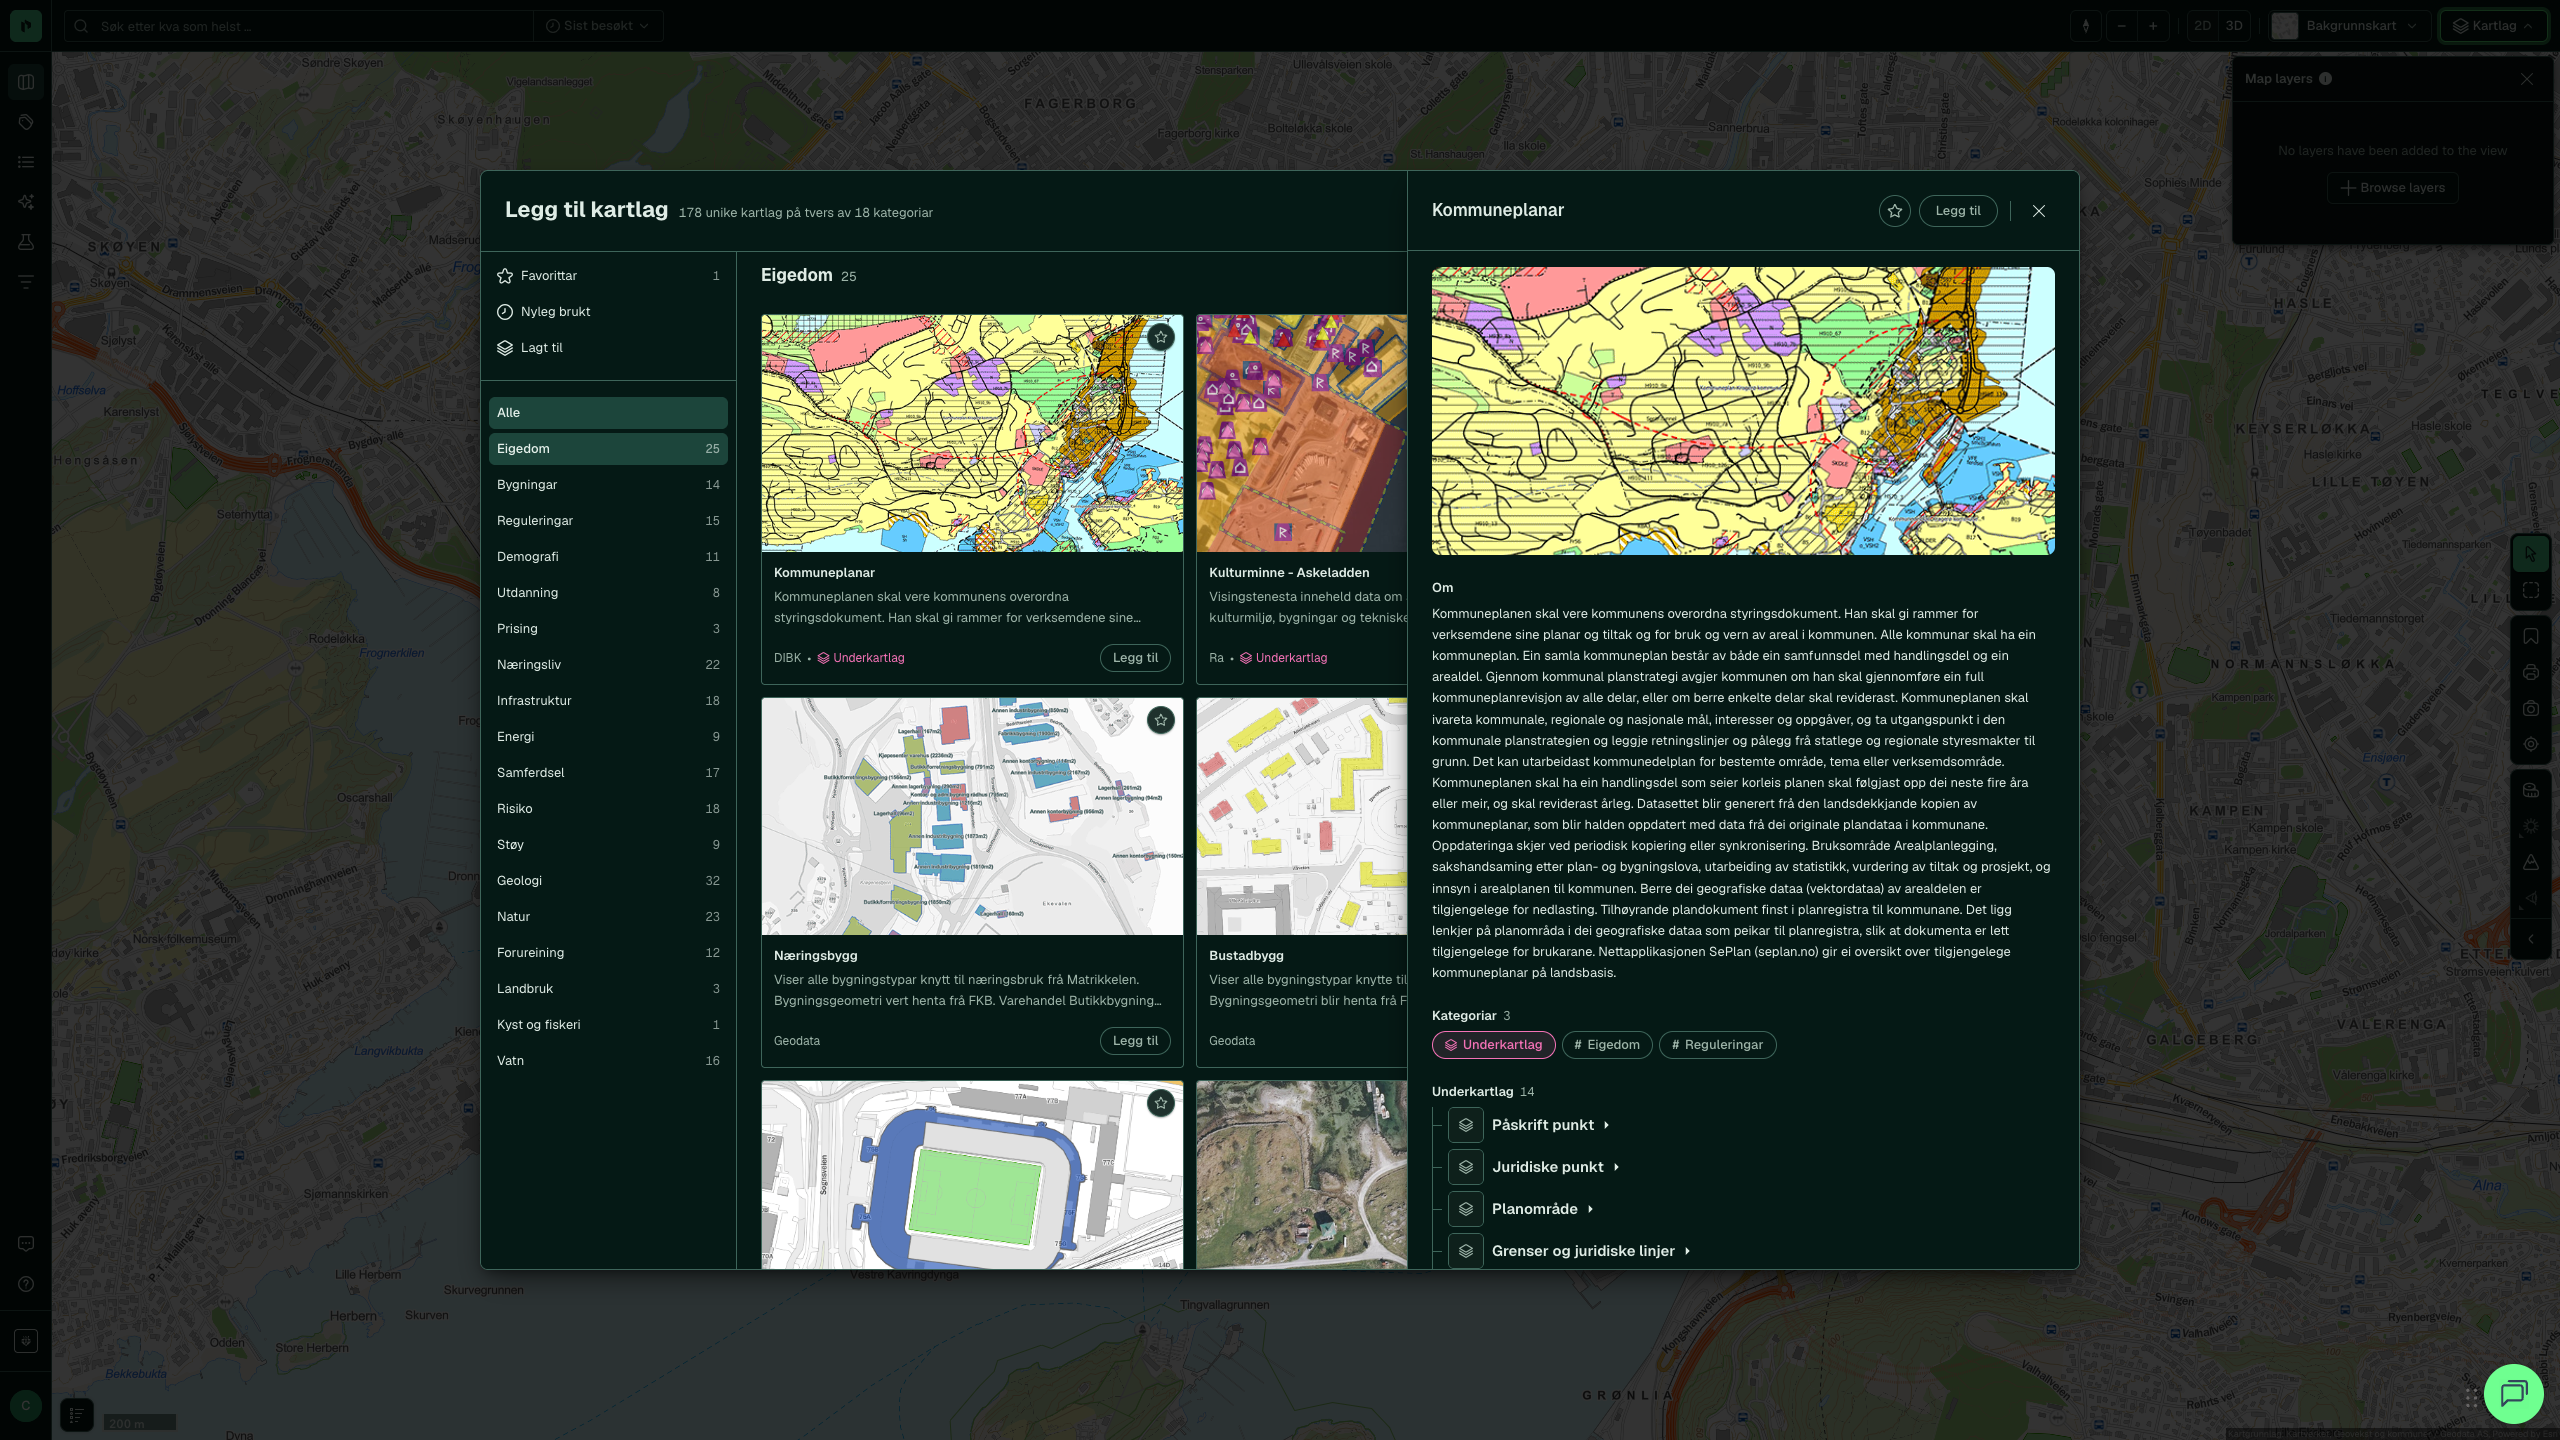Open the map view icon in the left sidebar
Screen dimensions: 2560x1440
point(26,82)
